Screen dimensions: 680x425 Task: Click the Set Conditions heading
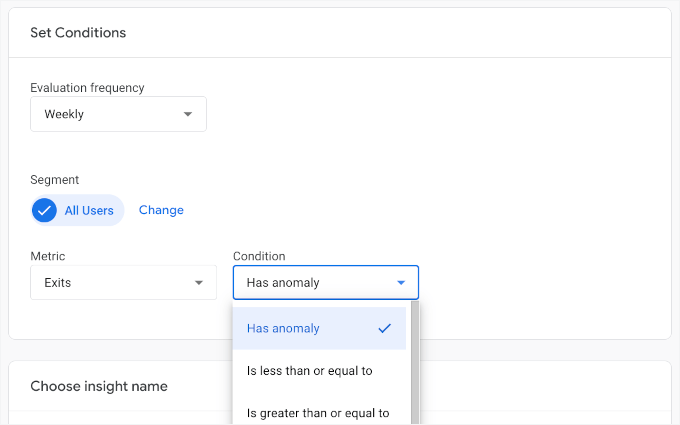(x=78, y=33)
